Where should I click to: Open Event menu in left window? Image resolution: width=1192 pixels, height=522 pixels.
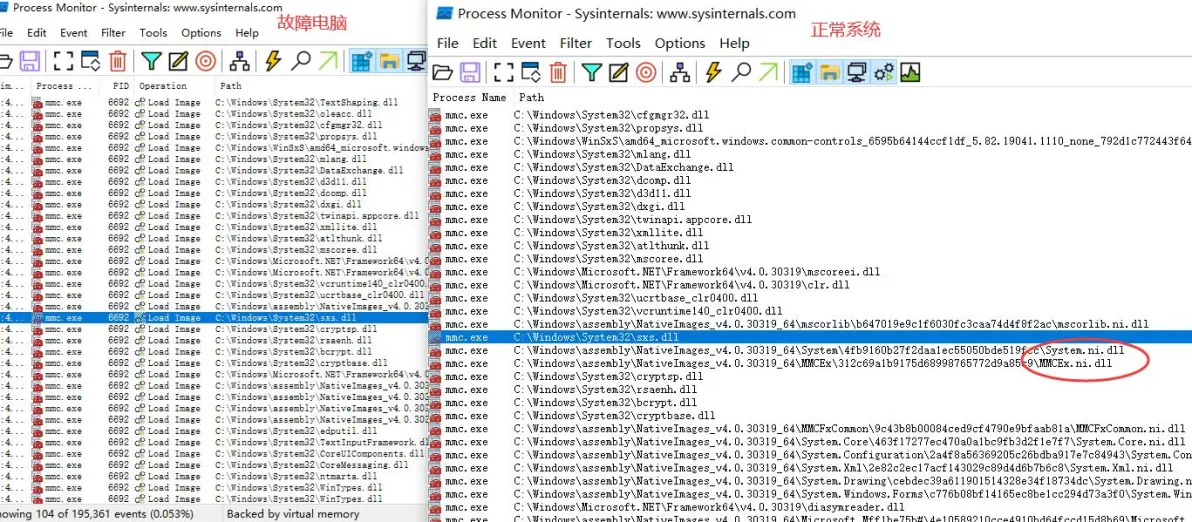74,33
